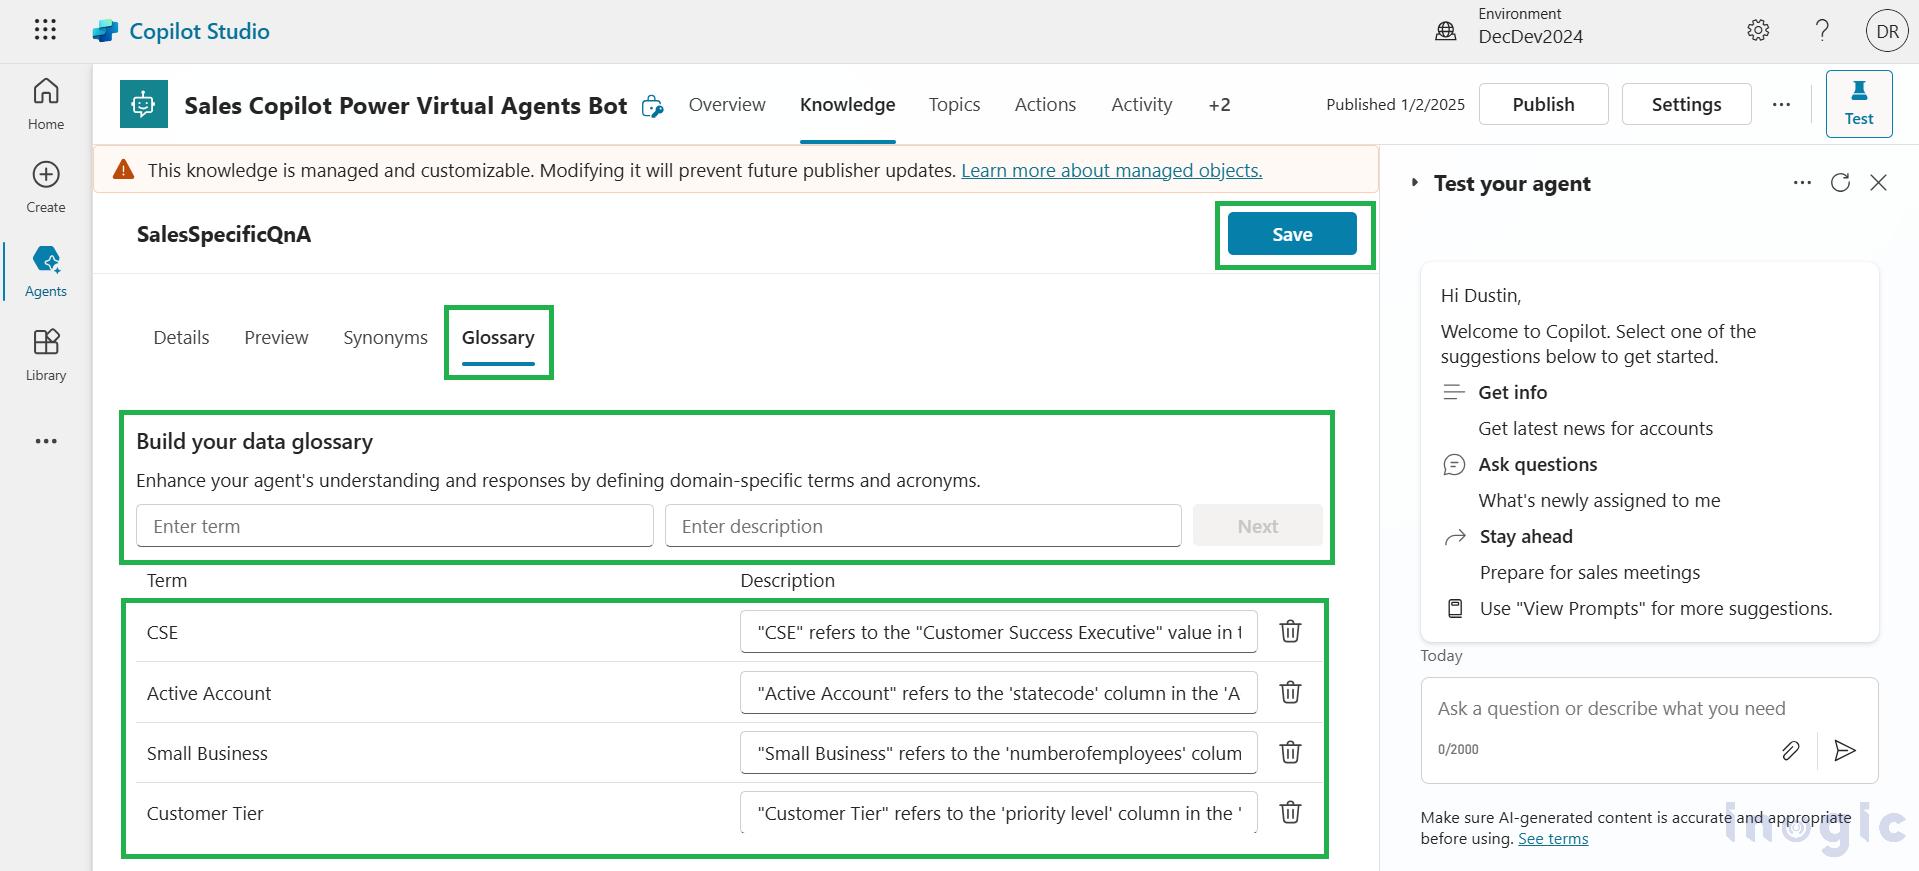
Task: Click Create in the sidebar
Action: (46, 187)
